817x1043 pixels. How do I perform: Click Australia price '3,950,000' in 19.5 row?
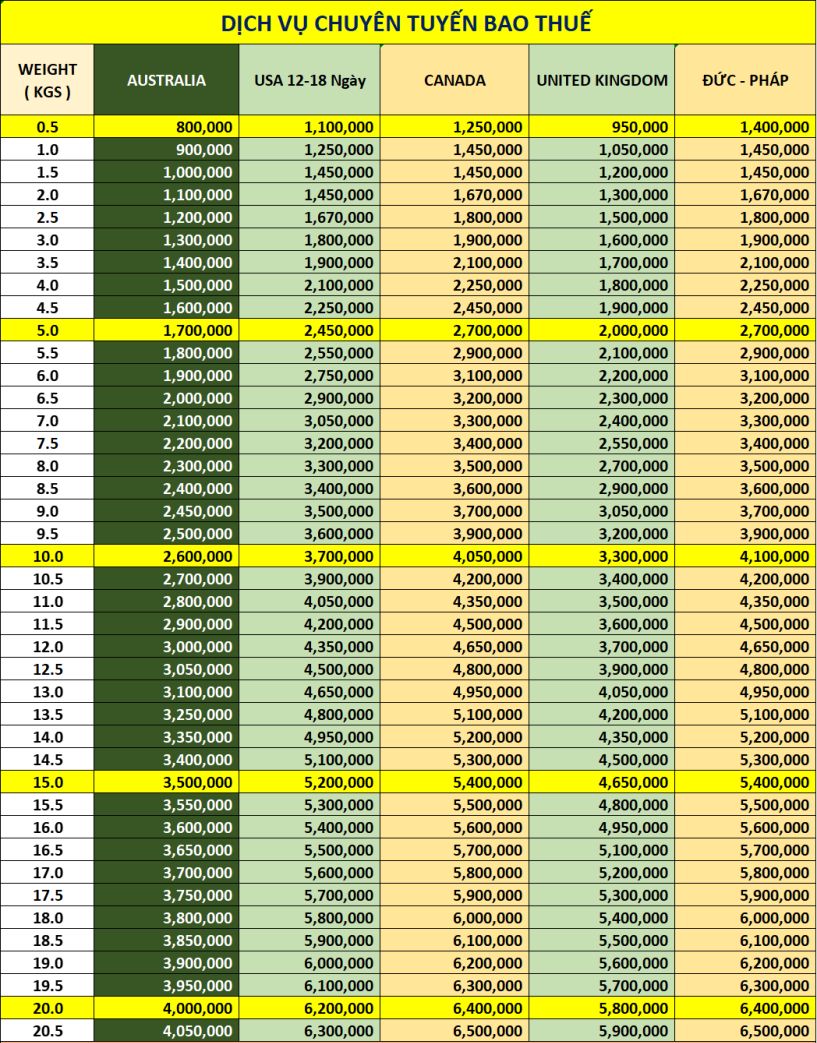click(166, 986)
